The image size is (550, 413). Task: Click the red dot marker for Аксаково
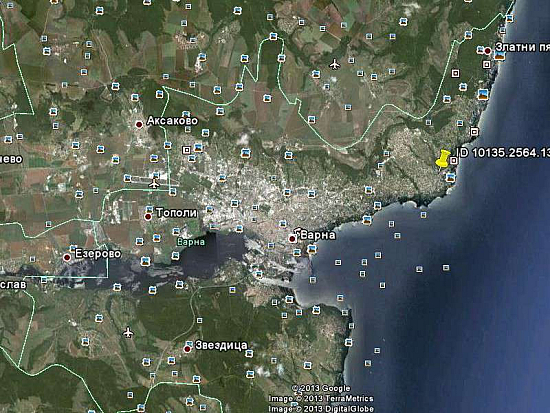(x=139, y=124)
